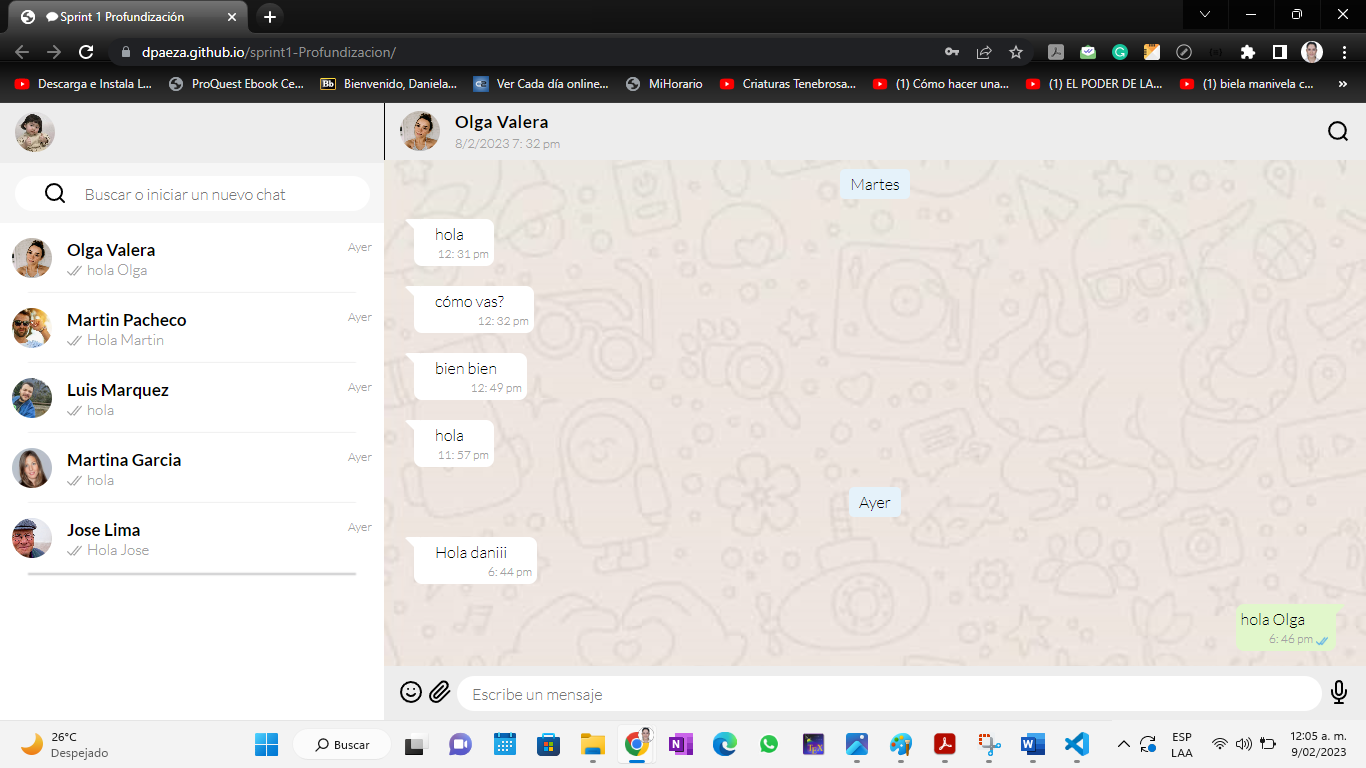Click the magnifier in the chat search bar

click(55, 194)
